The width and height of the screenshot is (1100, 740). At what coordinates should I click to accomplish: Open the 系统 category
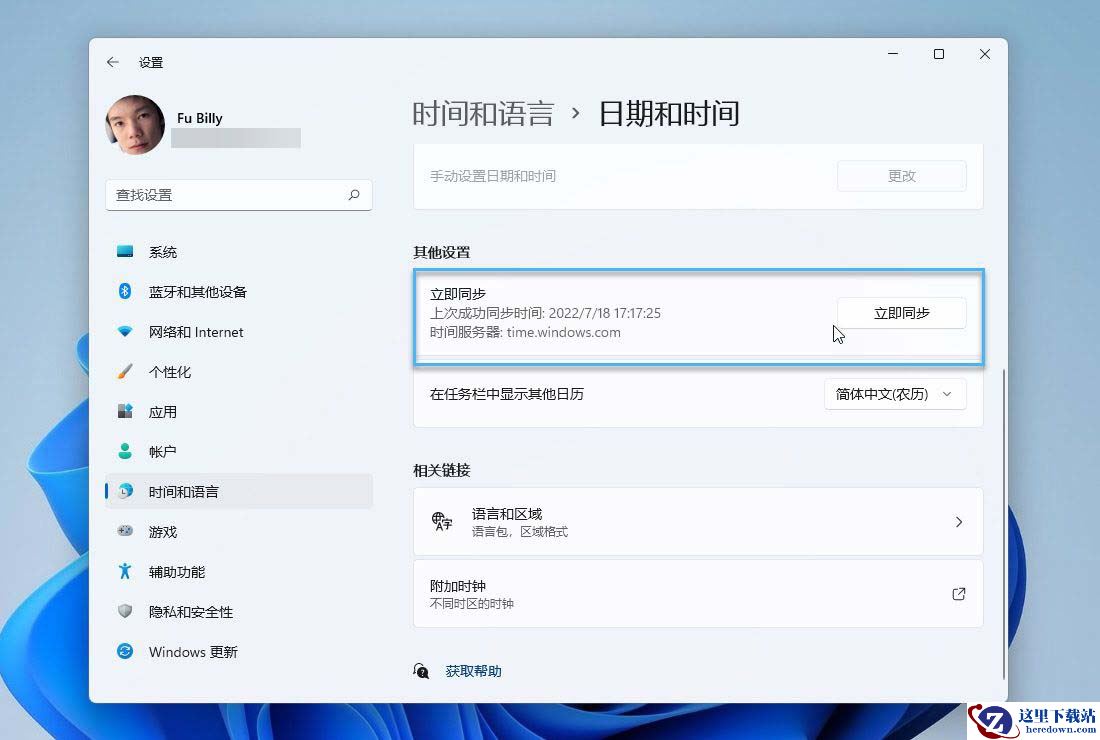(239, 252)
